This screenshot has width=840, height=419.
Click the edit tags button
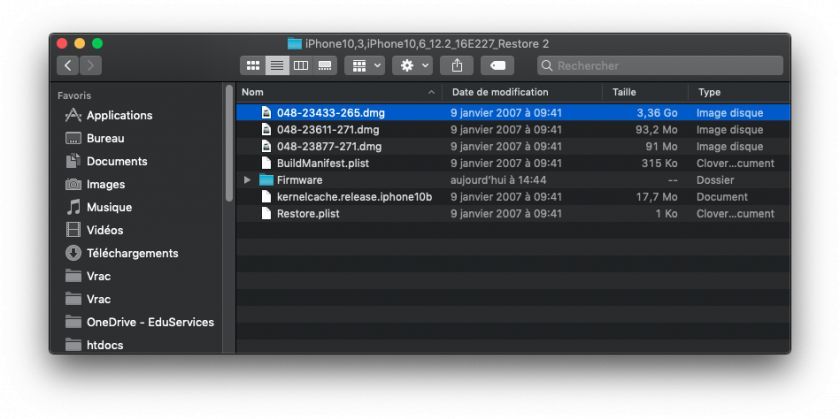click(497, 65)
